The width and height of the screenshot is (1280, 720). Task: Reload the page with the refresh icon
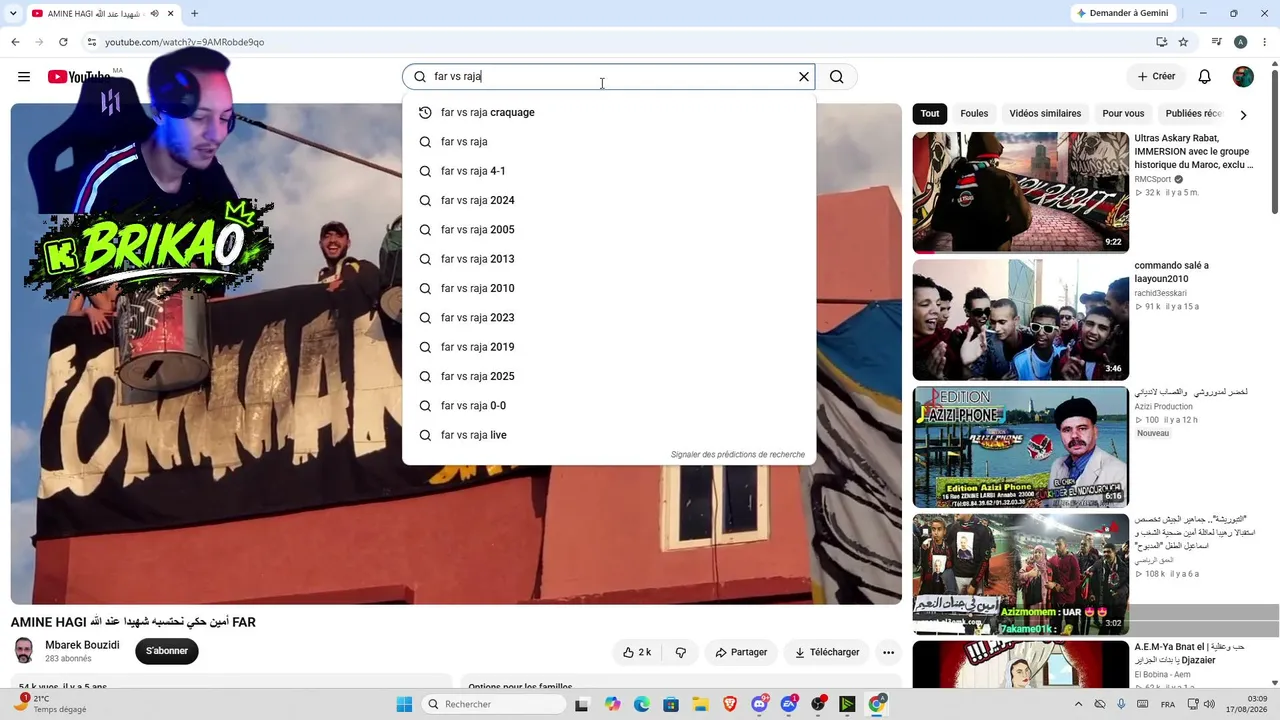tap(63, 42)
